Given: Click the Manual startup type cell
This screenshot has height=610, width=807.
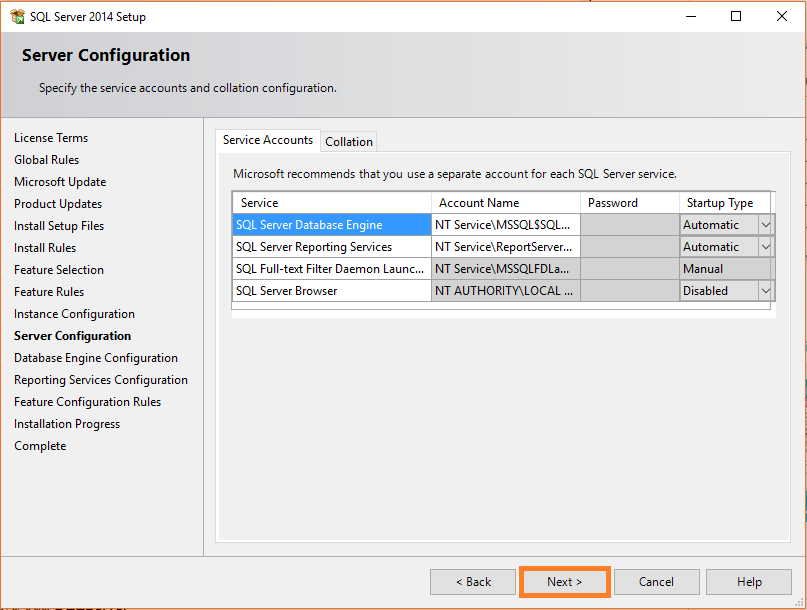Looking at the screenshot, I should 726,269.
